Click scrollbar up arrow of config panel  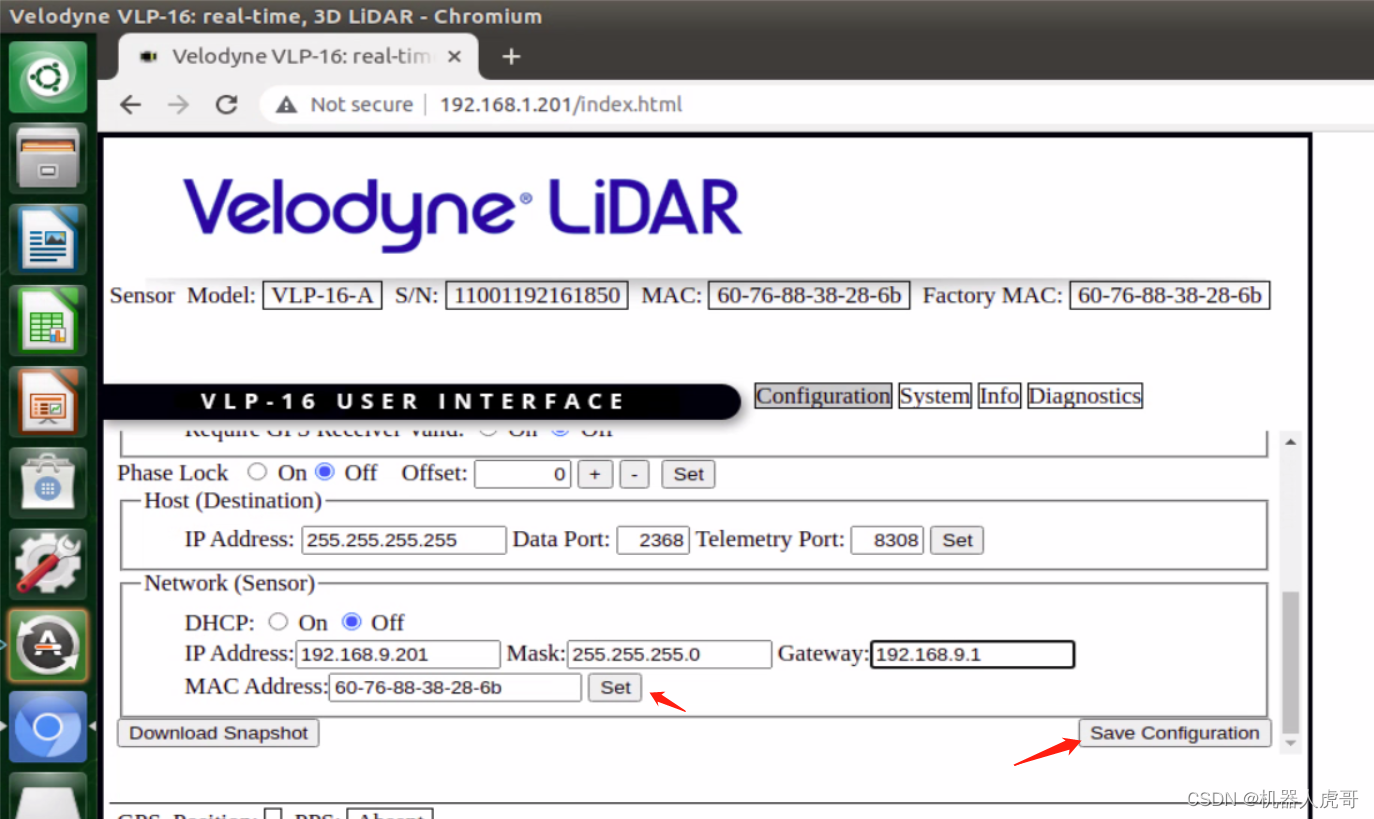[x=1290, y=442]
